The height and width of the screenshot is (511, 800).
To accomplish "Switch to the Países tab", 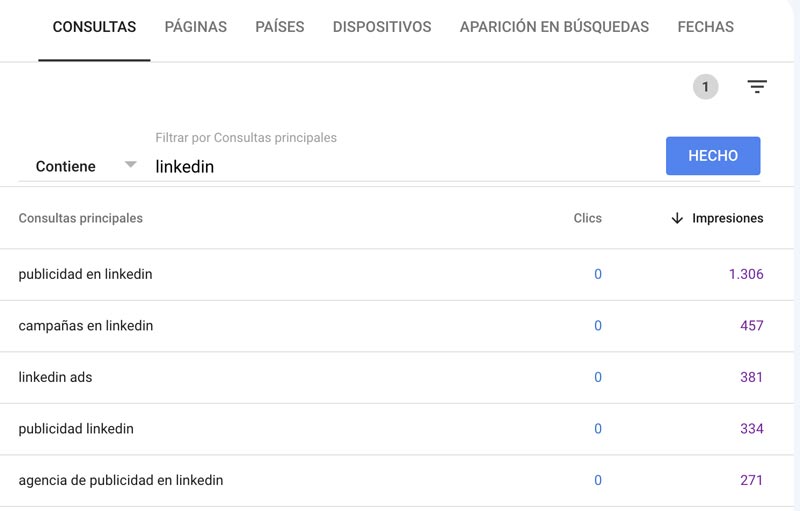I will [280, 27].
